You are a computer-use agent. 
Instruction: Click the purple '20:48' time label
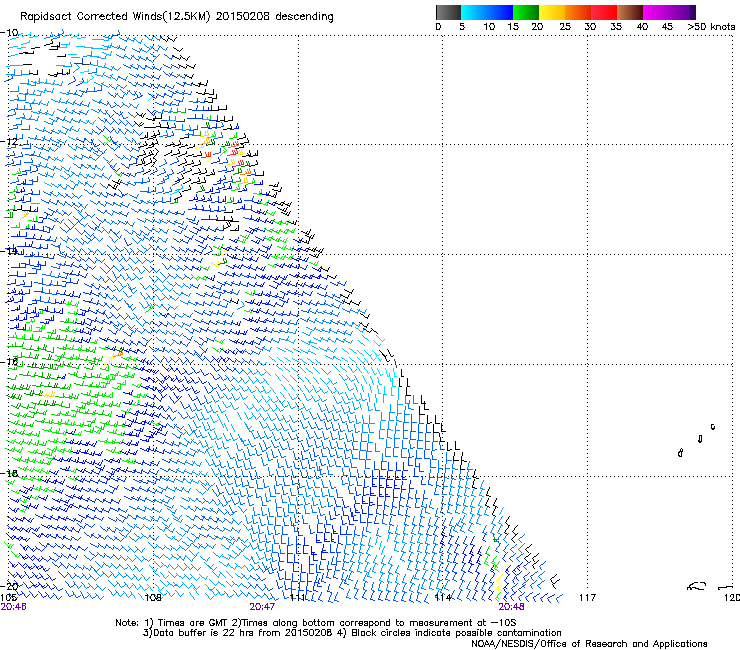pyautogui.click(x=511, y=607)
